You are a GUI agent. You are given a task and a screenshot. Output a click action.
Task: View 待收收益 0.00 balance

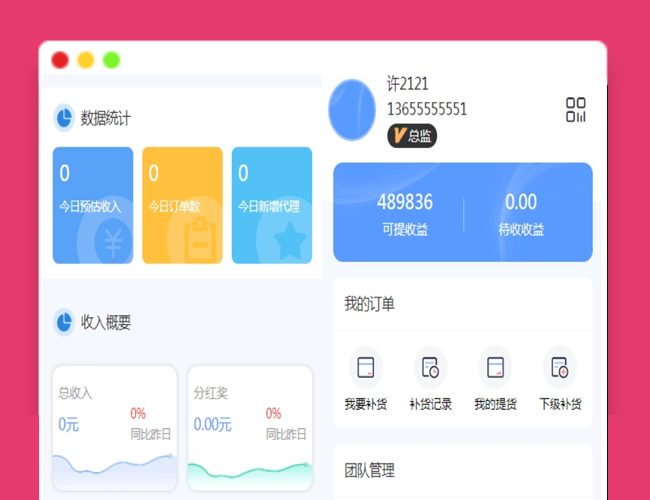click(521, 214)
